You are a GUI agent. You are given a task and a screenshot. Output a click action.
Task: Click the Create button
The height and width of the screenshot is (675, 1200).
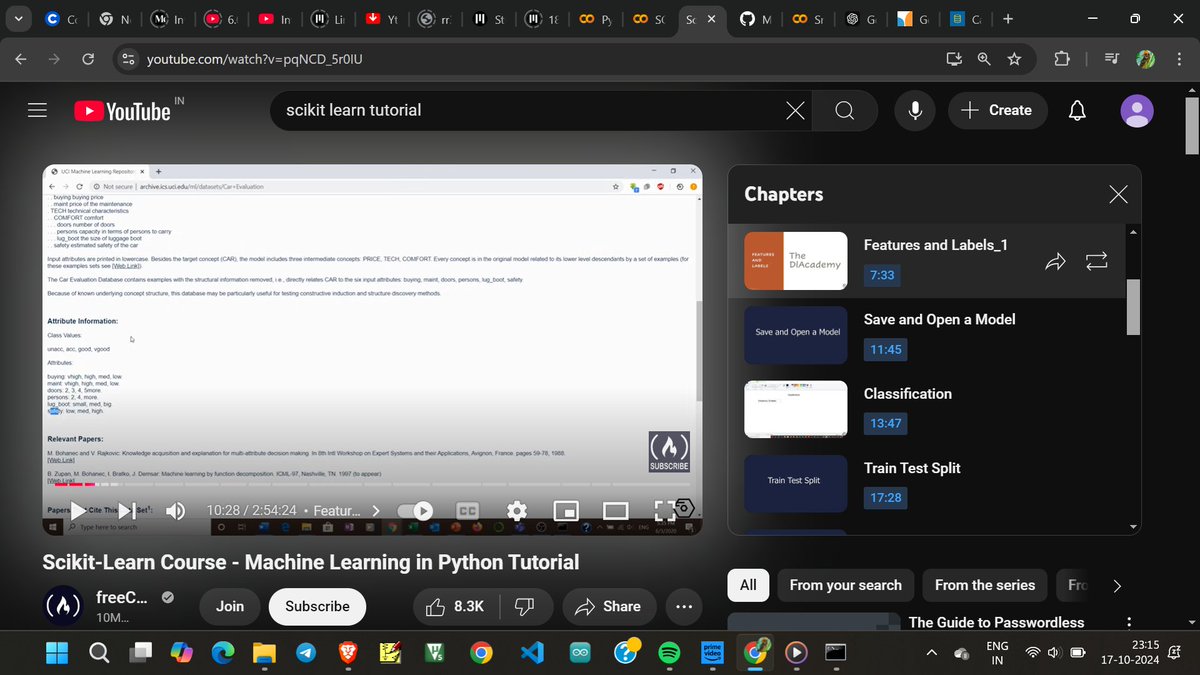point(996,111)
